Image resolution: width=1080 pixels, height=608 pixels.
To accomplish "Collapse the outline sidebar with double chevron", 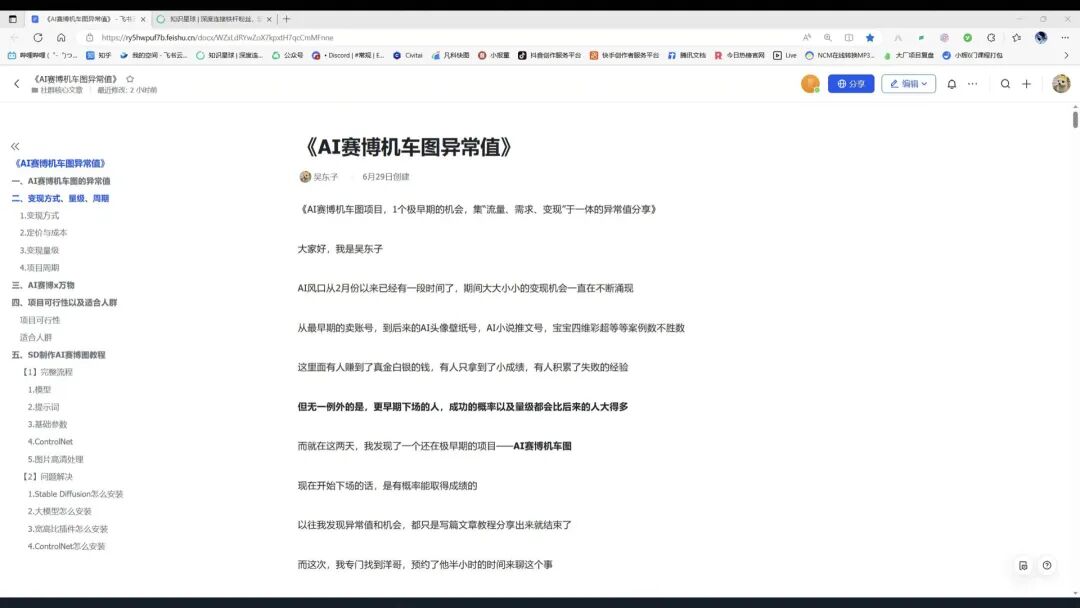I will coord(15,146).
